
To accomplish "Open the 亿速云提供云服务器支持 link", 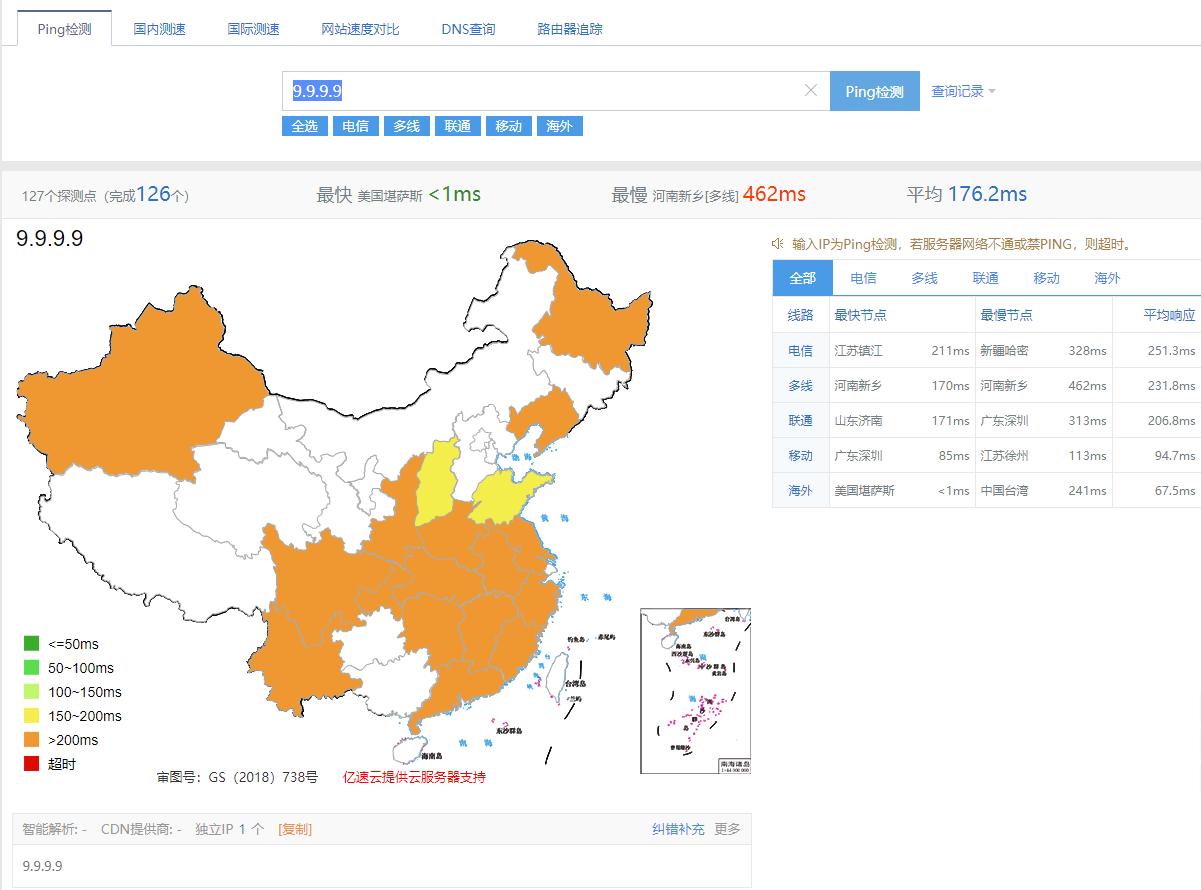I will pos(414,777).
